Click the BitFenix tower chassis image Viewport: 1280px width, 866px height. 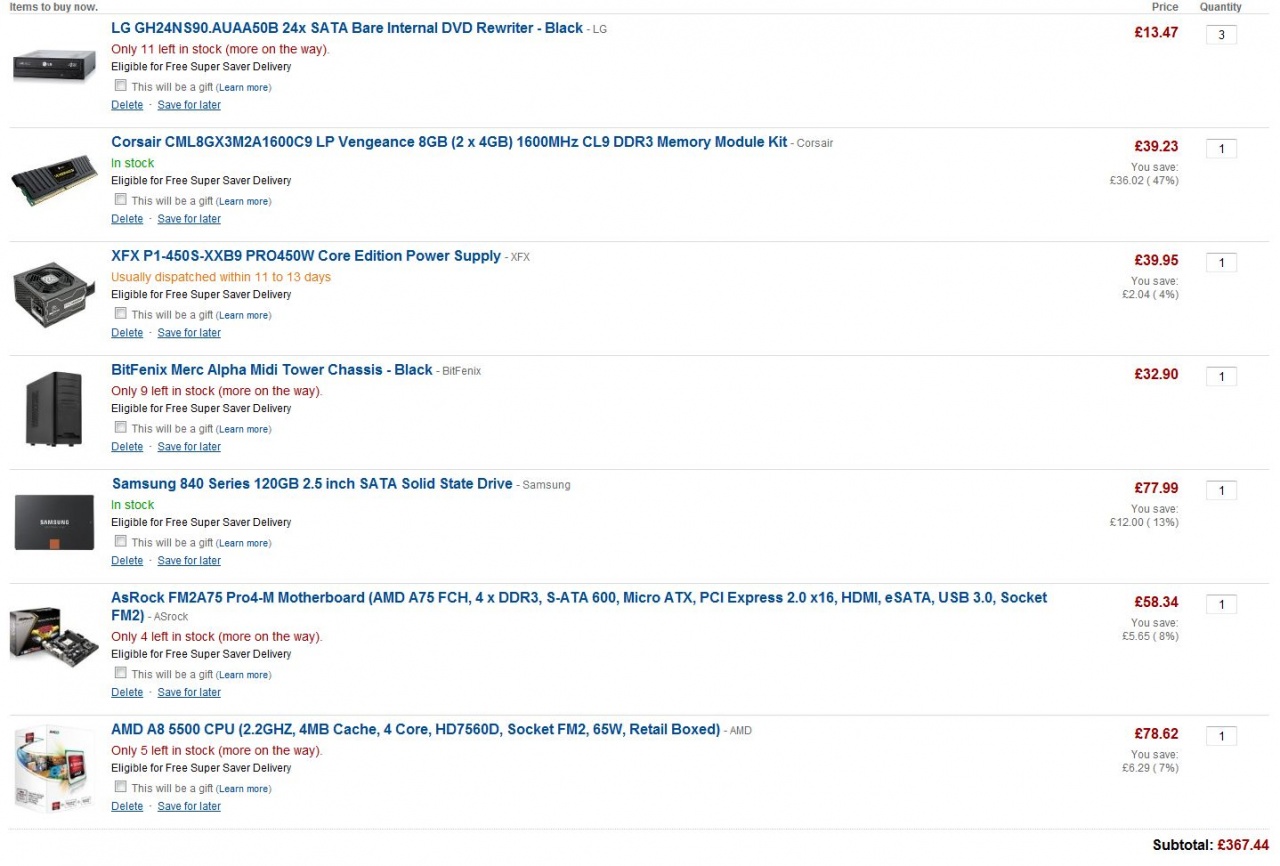pyautogui.click(x=54, y=408)
